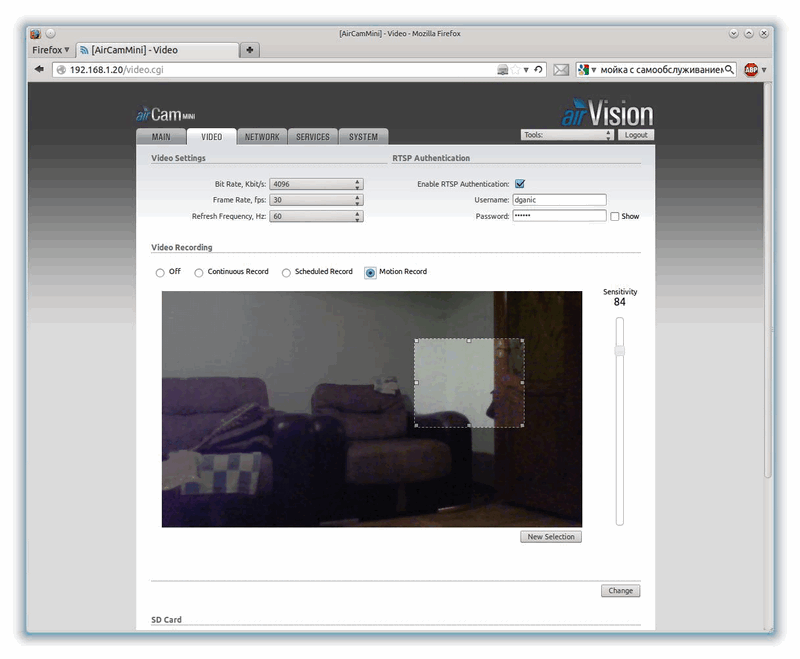Click the airVision logo
This screenshot has width=800, height=659.
click(607, 112)
